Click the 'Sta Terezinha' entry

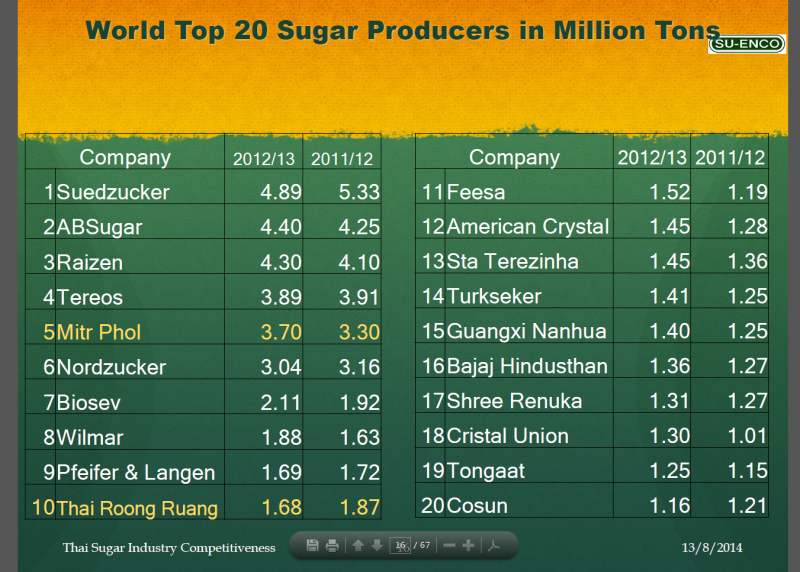point(513,261)
